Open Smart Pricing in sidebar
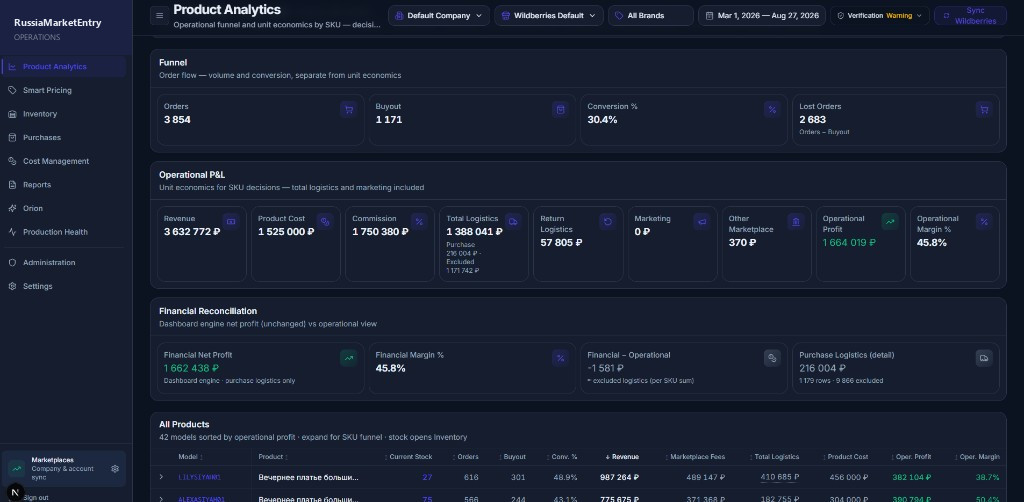Viewport: 1024px width, 502px height. (47, 90)
